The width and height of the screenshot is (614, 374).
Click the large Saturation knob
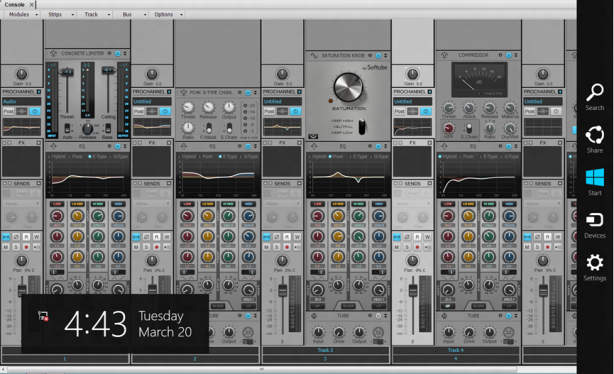tap(348, 87)
